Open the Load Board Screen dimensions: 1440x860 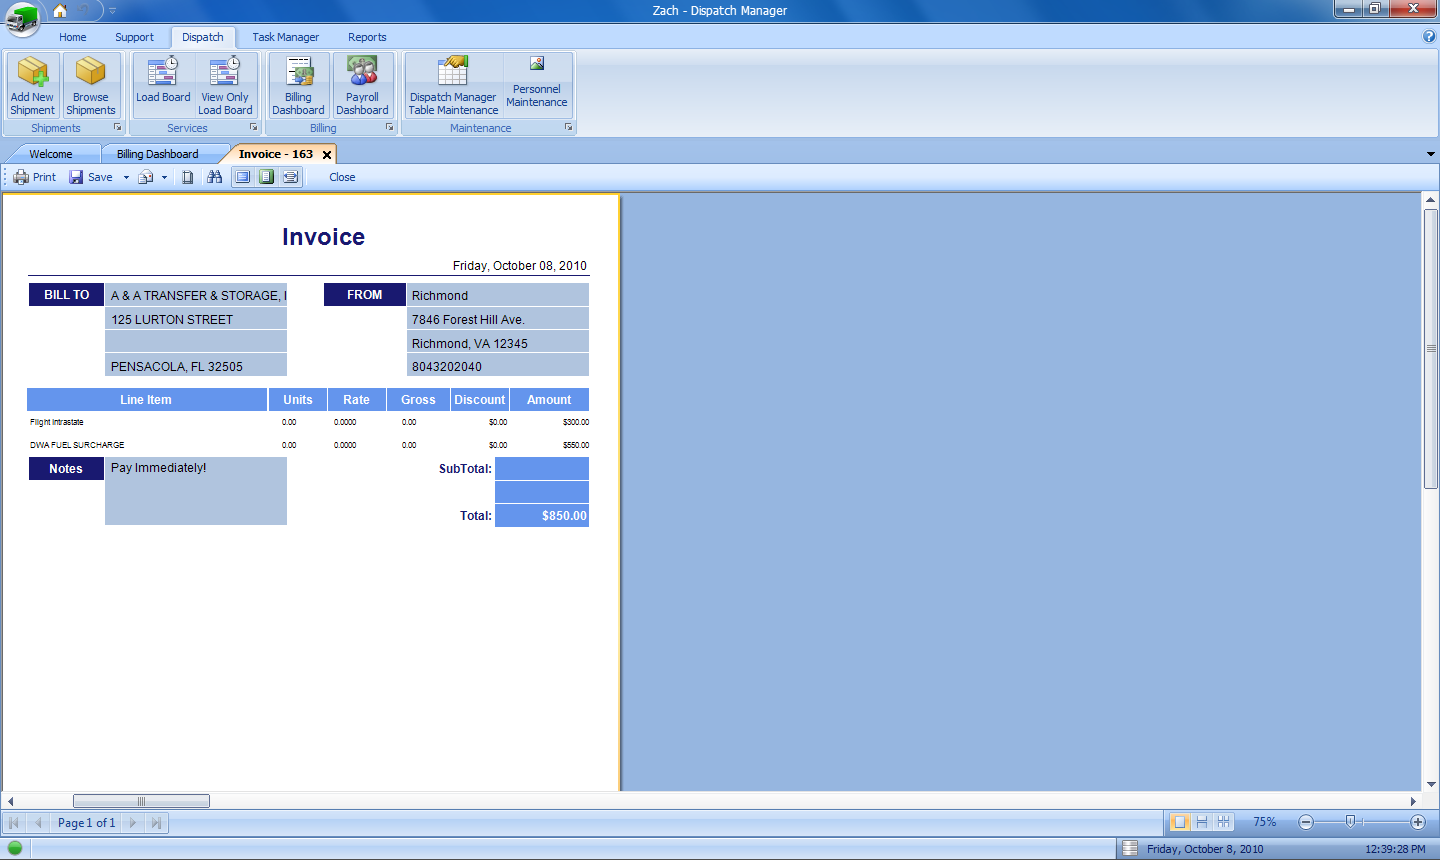[x=163, y=85]
